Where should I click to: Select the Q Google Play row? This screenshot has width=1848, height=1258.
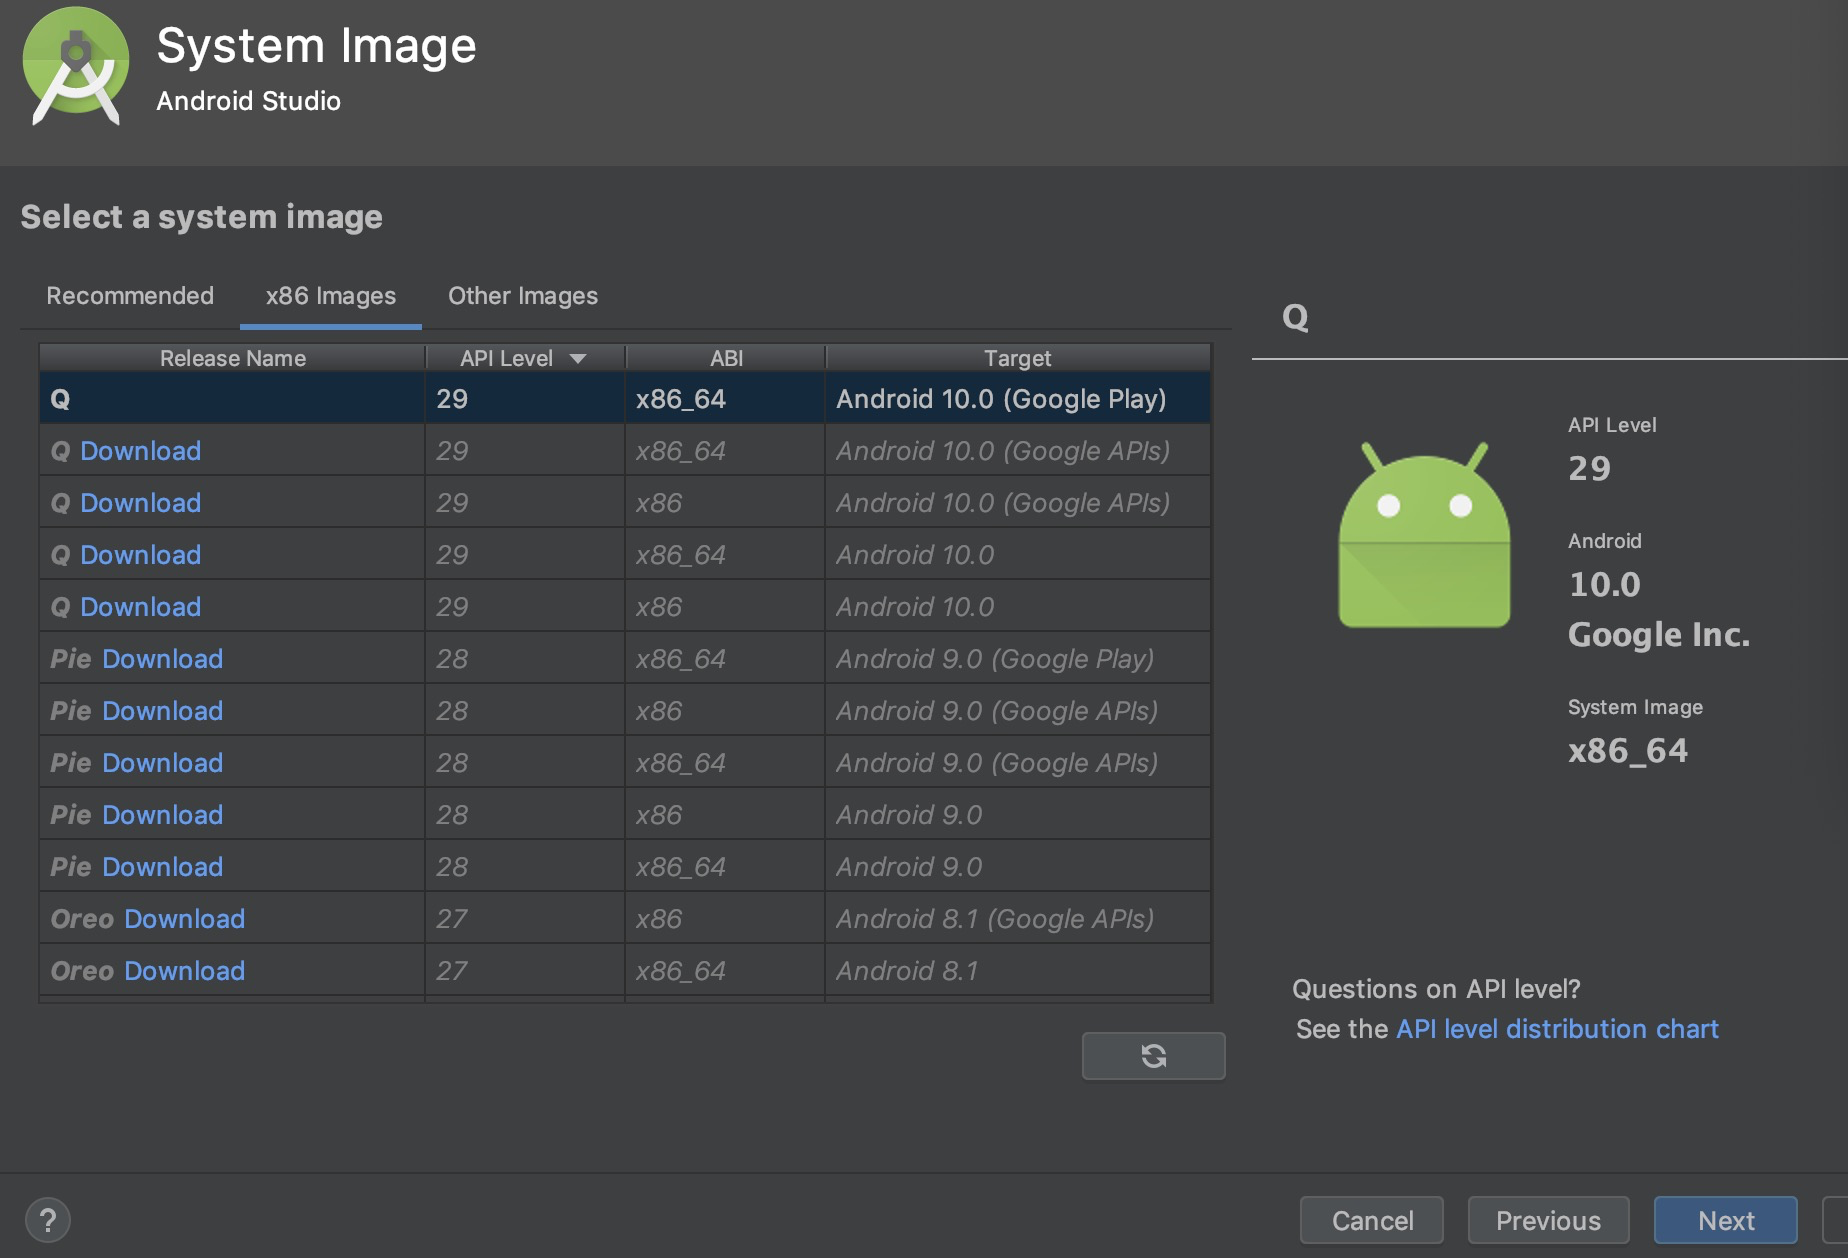point(624,399)
